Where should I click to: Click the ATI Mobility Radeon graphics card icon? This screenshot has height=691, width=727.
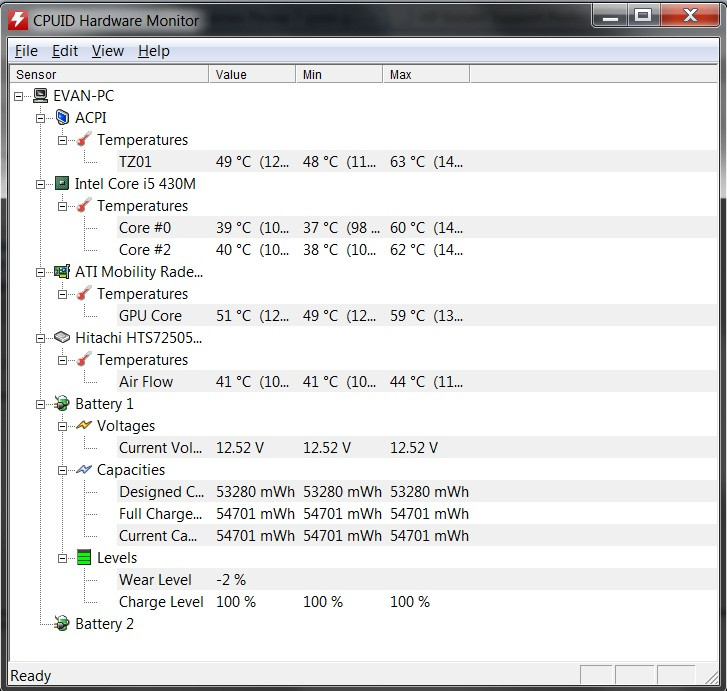62,271
